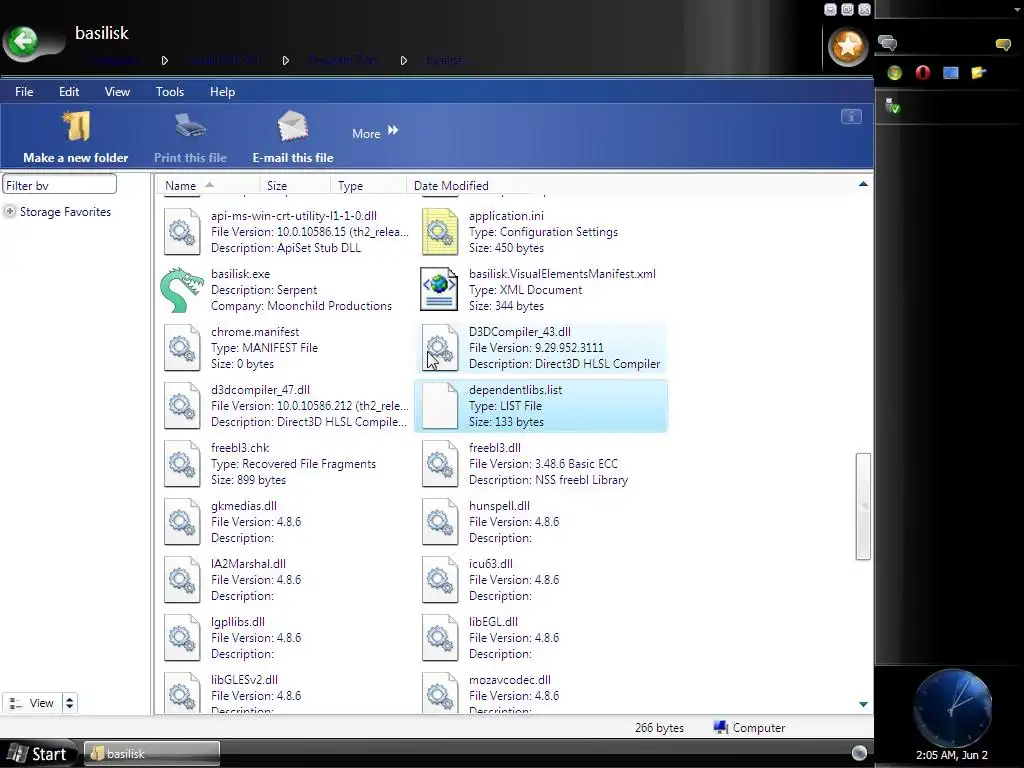Click the Start button

pos(38,754)
